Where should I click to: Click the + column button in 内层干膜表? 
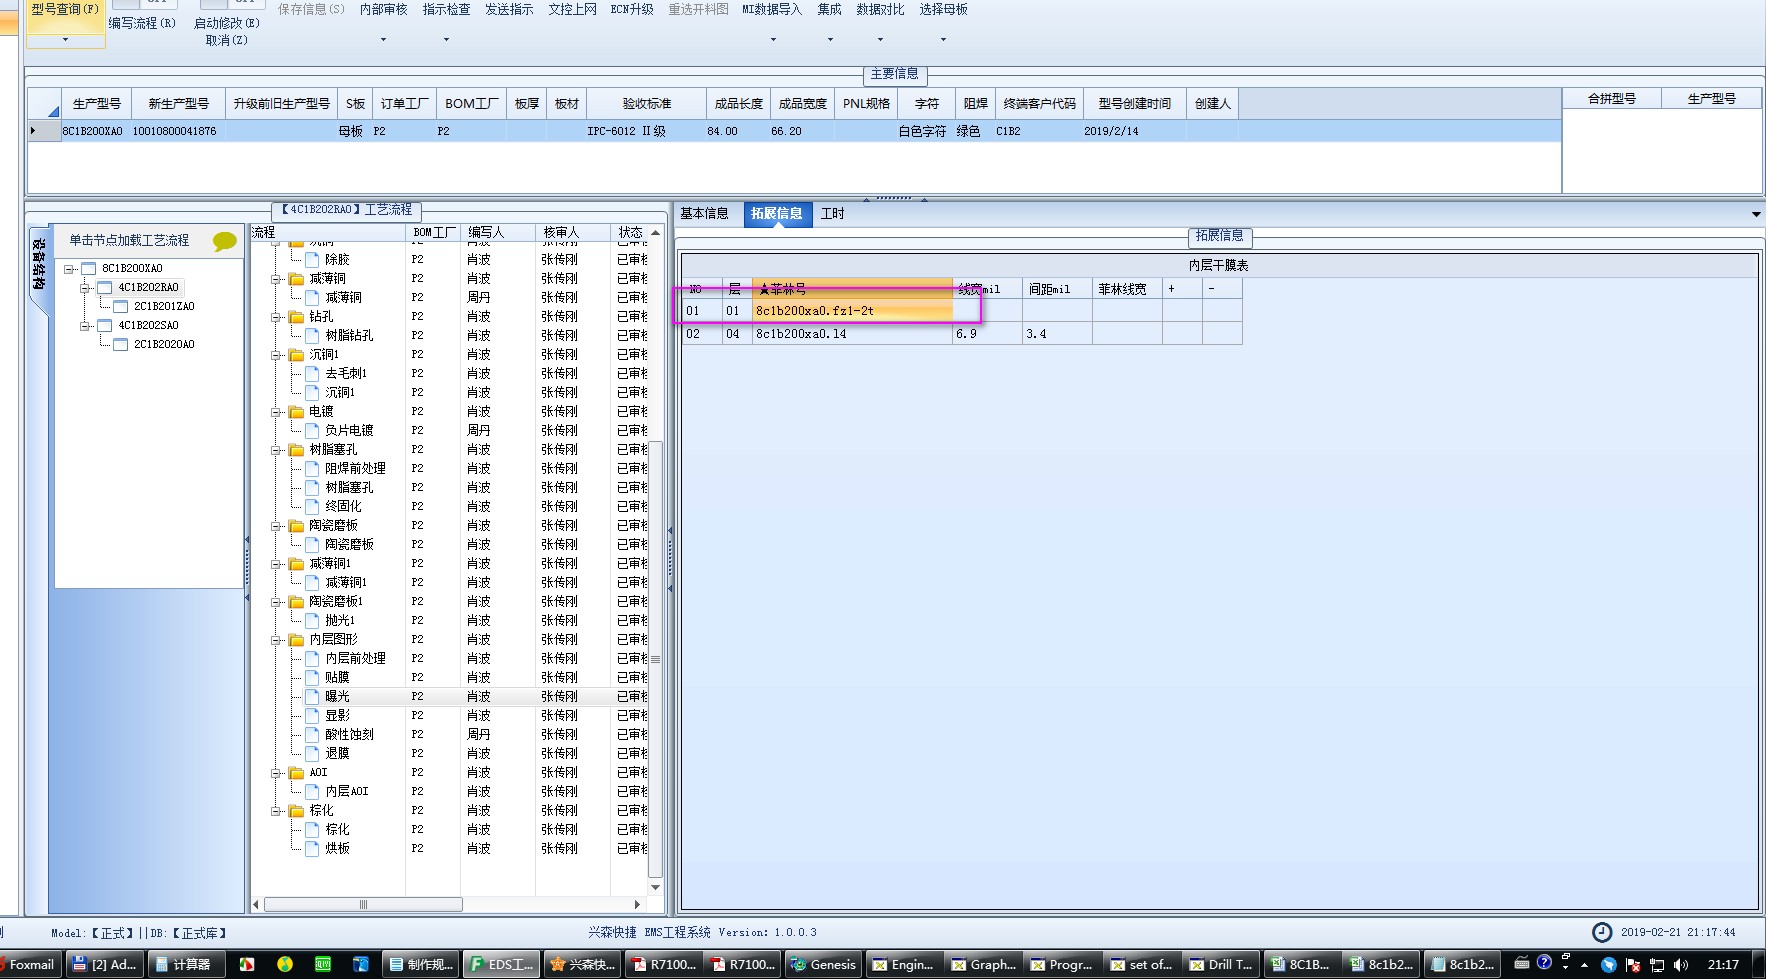click(1182, 289)
